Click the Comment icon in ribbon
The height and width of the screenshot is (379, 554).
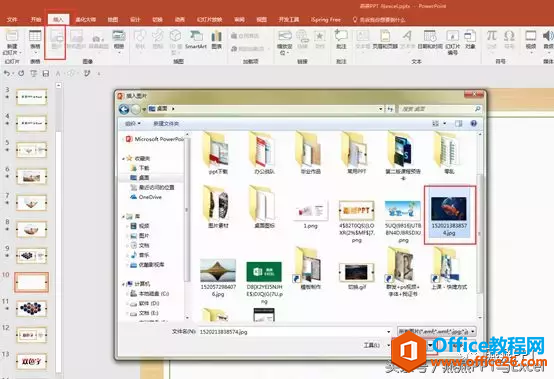(x=341, y=40)
